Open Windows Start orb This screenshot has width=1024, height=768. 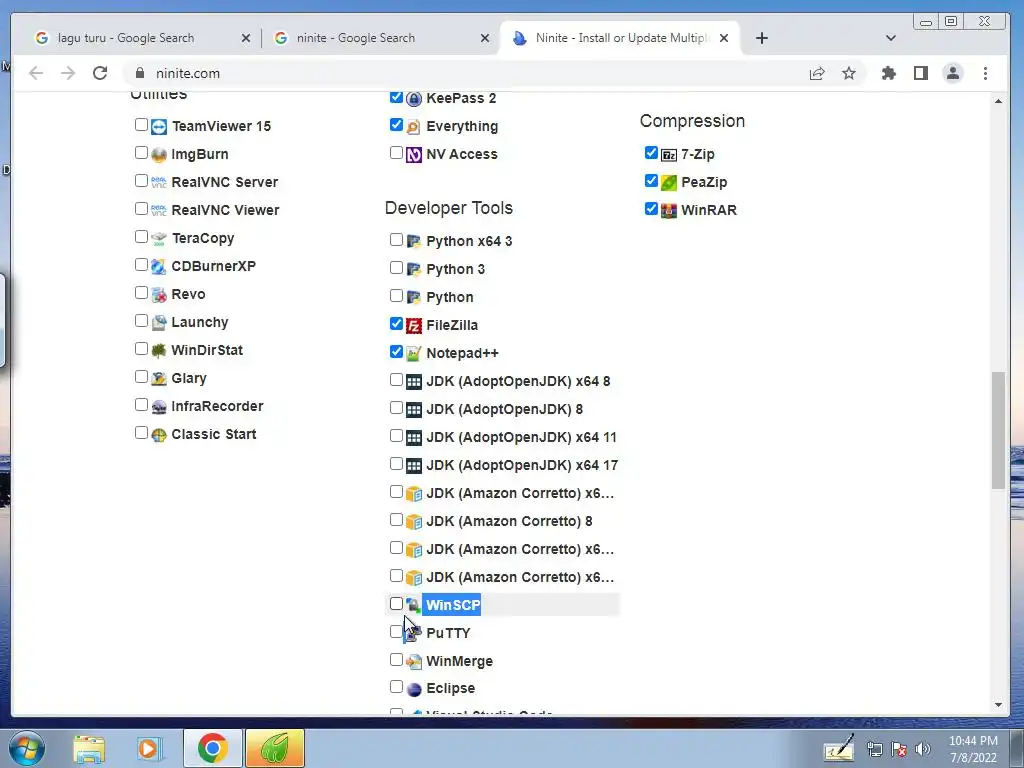click(x=26, y=748)
